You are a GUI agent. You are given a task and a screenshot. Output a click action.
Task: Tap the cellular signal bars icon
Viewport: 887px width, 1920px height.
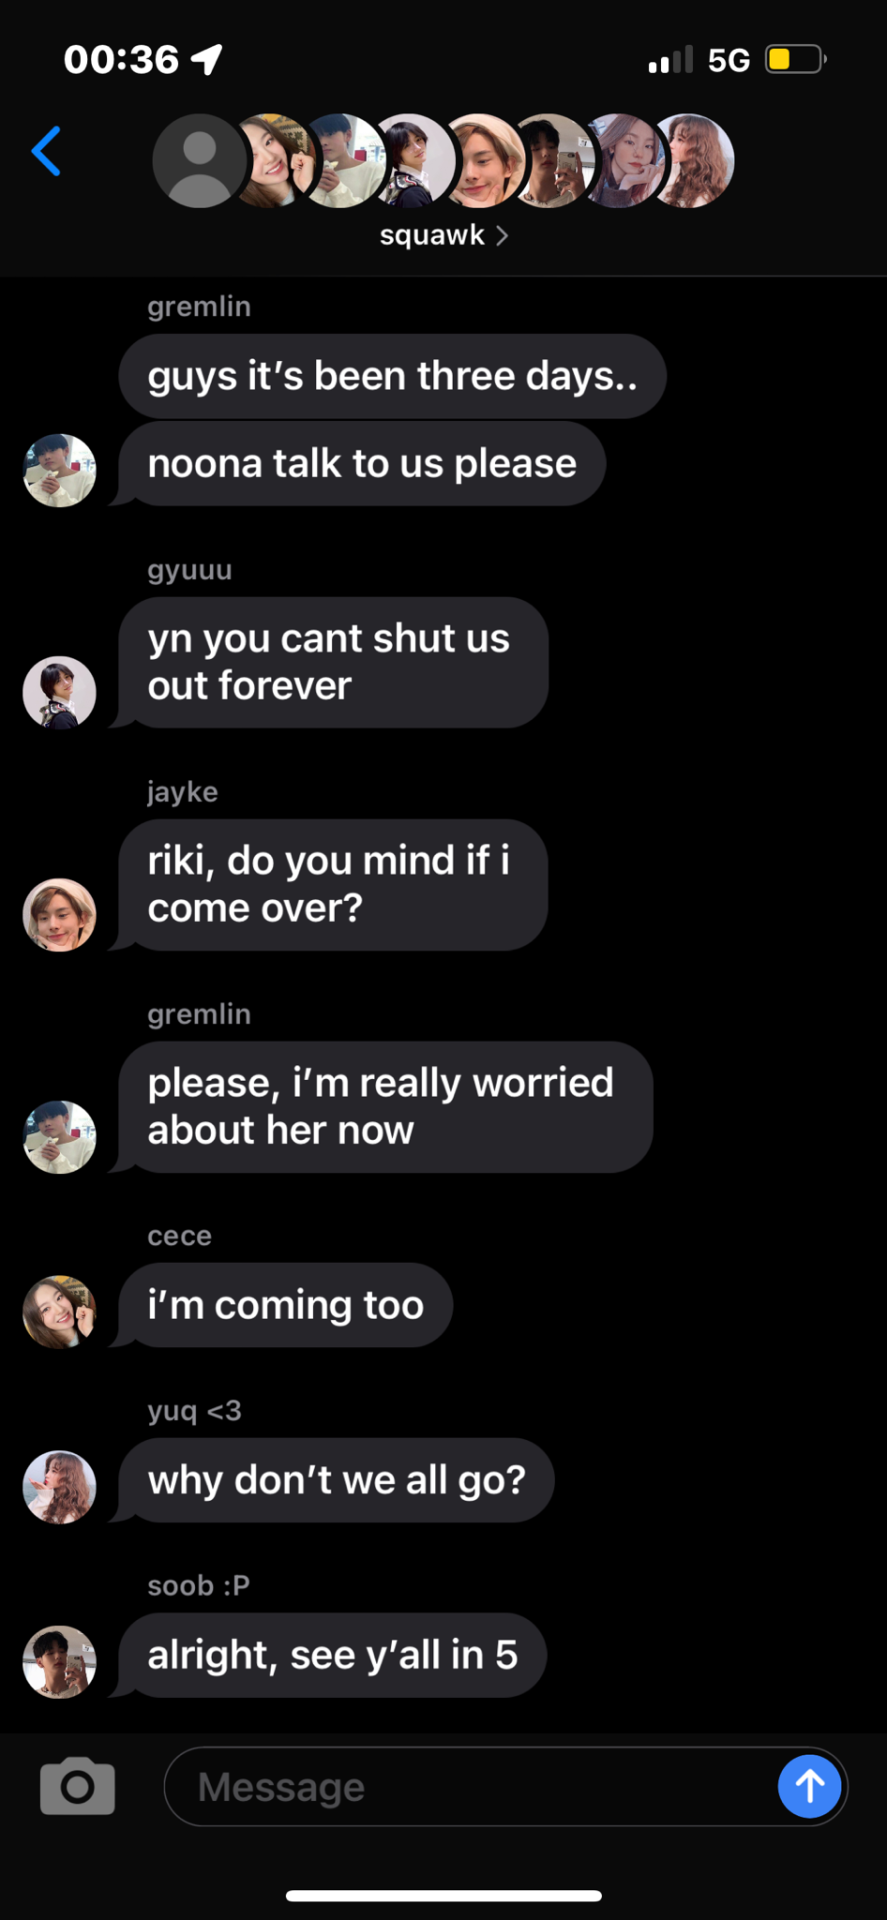(x=670, y=59)
